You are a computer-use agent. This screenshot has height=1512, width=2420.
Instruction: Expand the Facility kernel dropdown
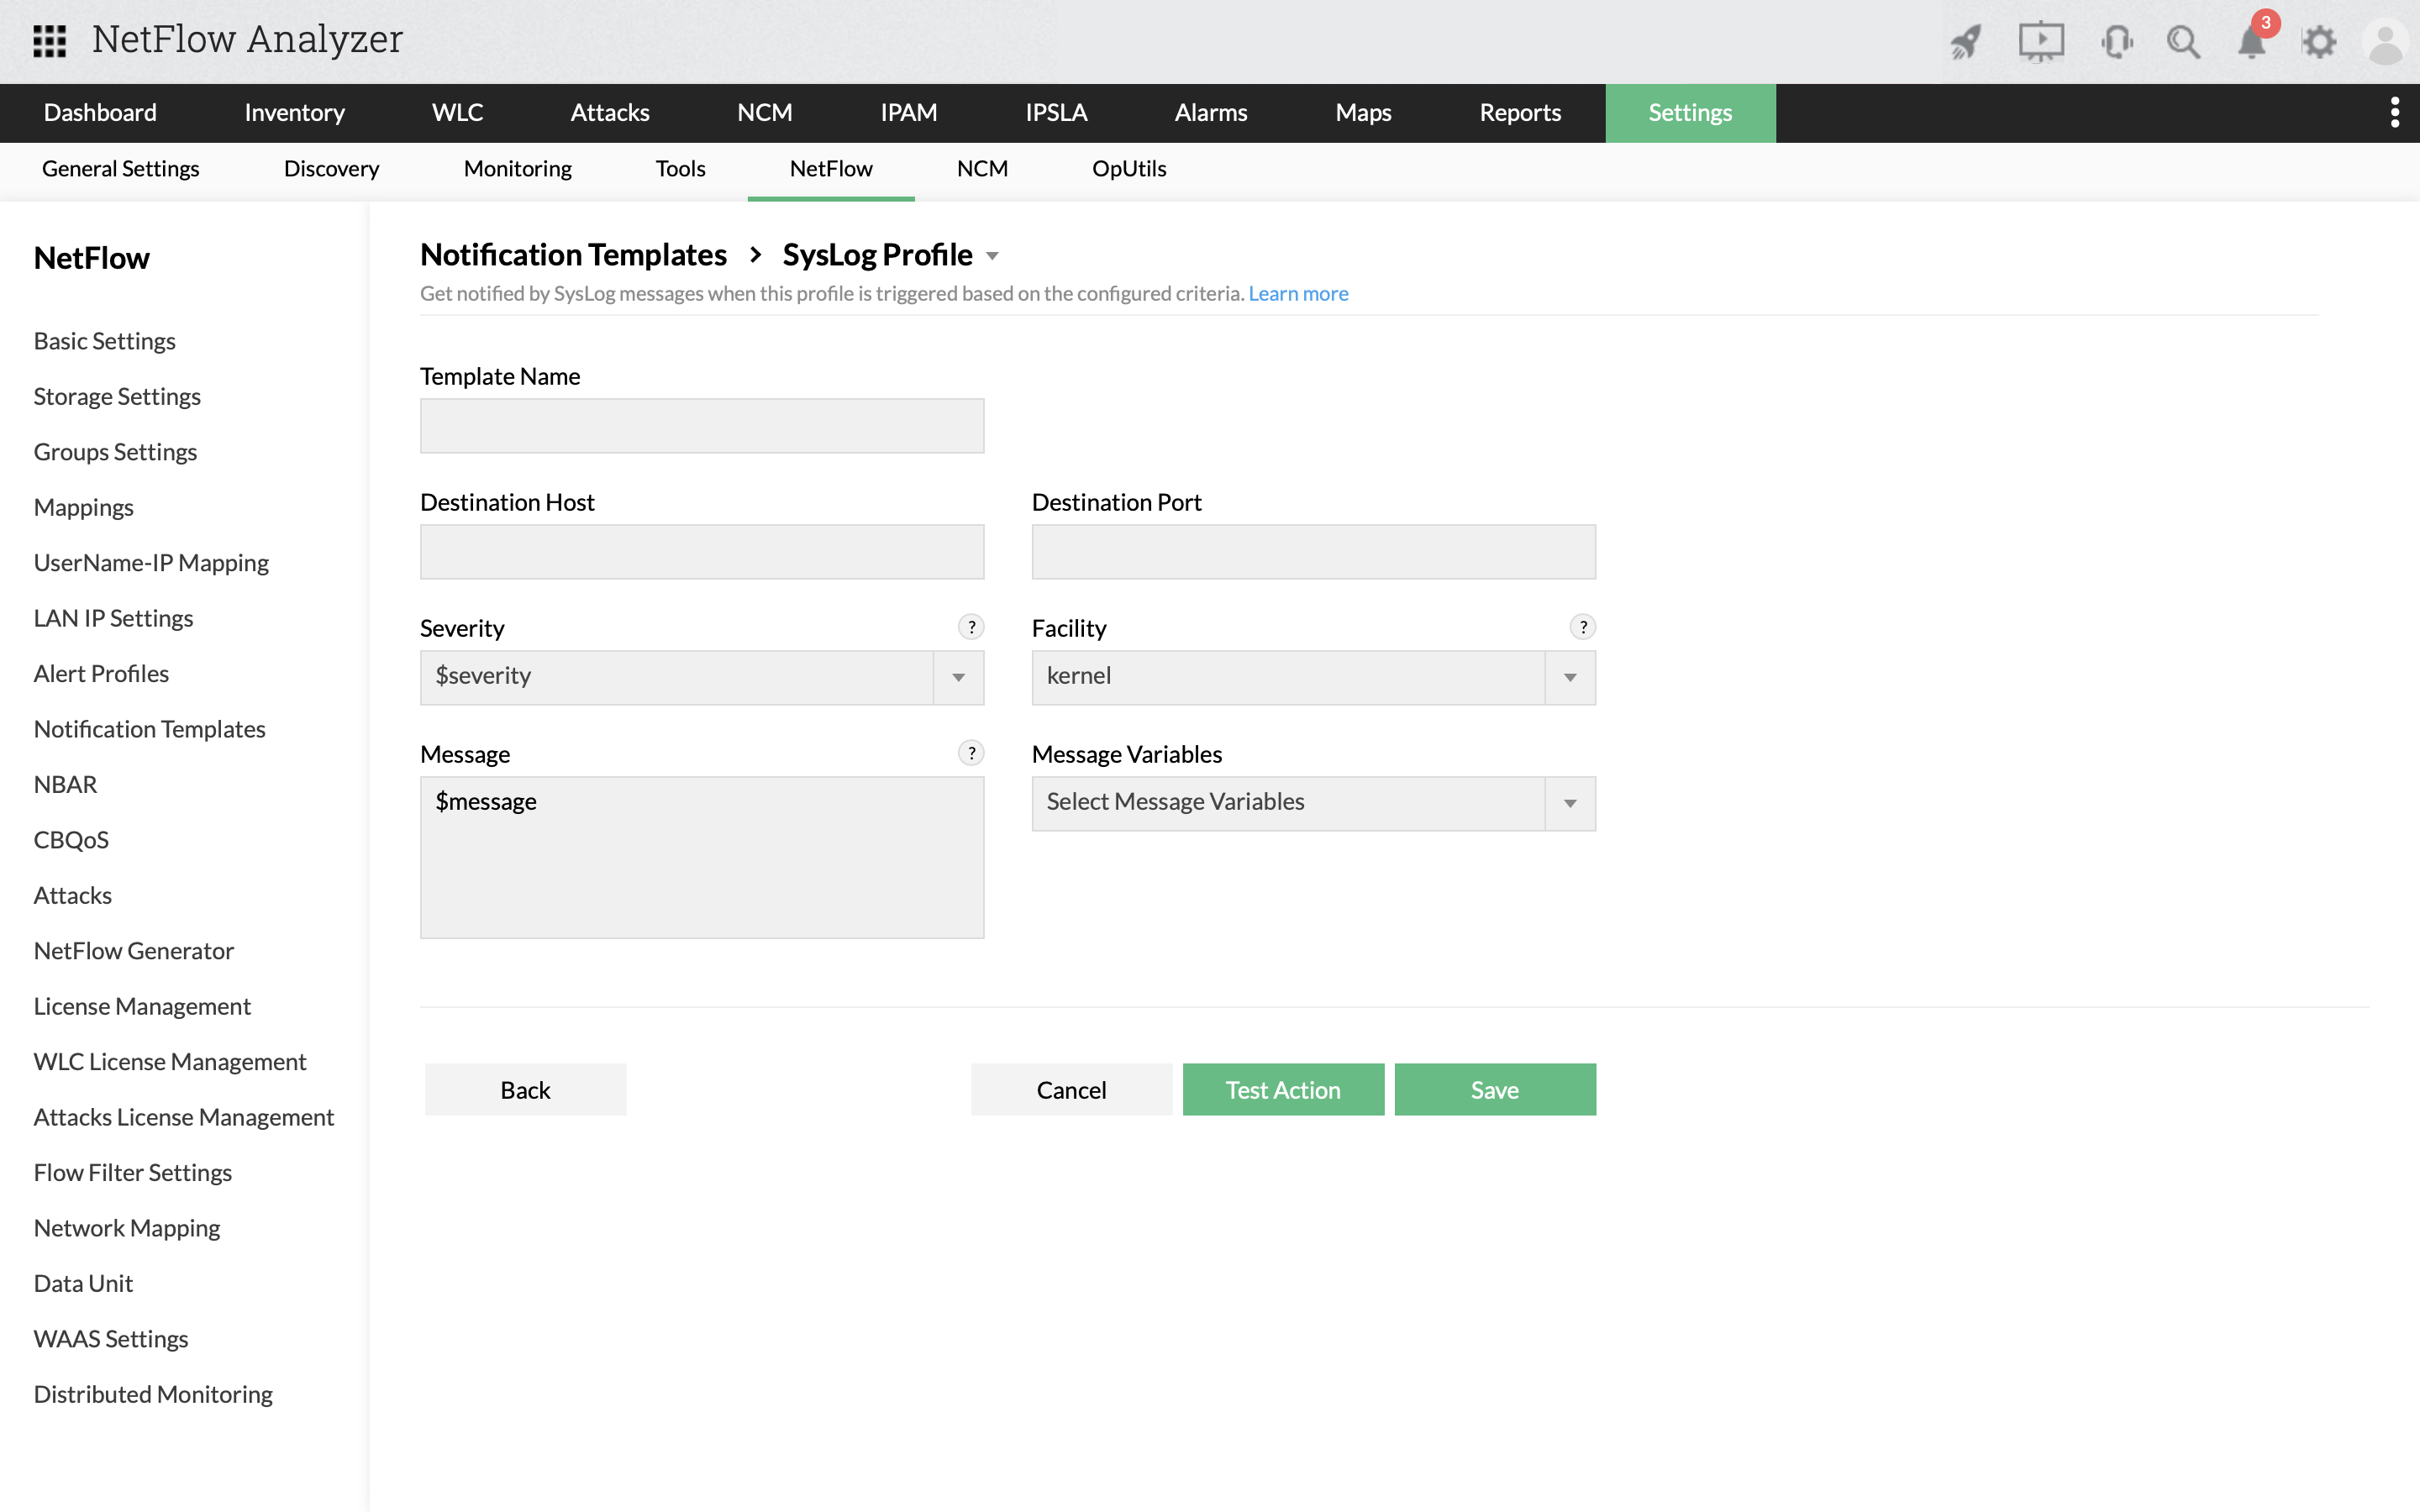pyautogui.click(x=1570, y=677)
